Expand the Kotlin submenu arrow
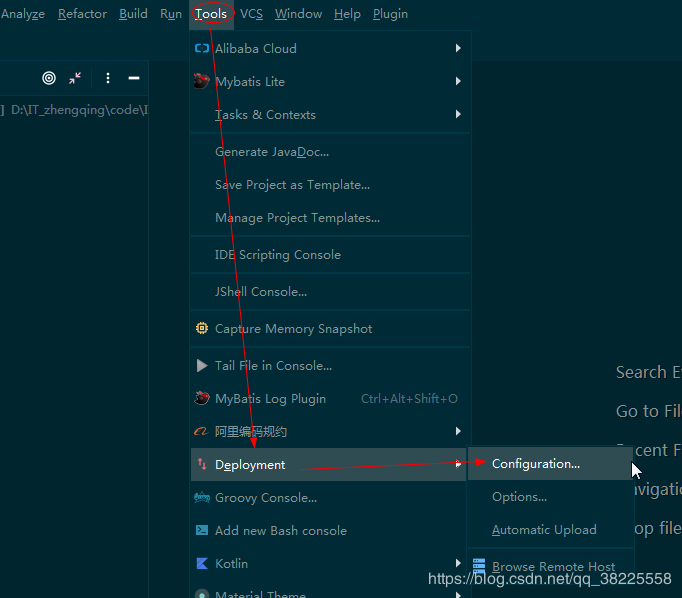Viewport: 682px width, 598px height. [x=458, y=563]
